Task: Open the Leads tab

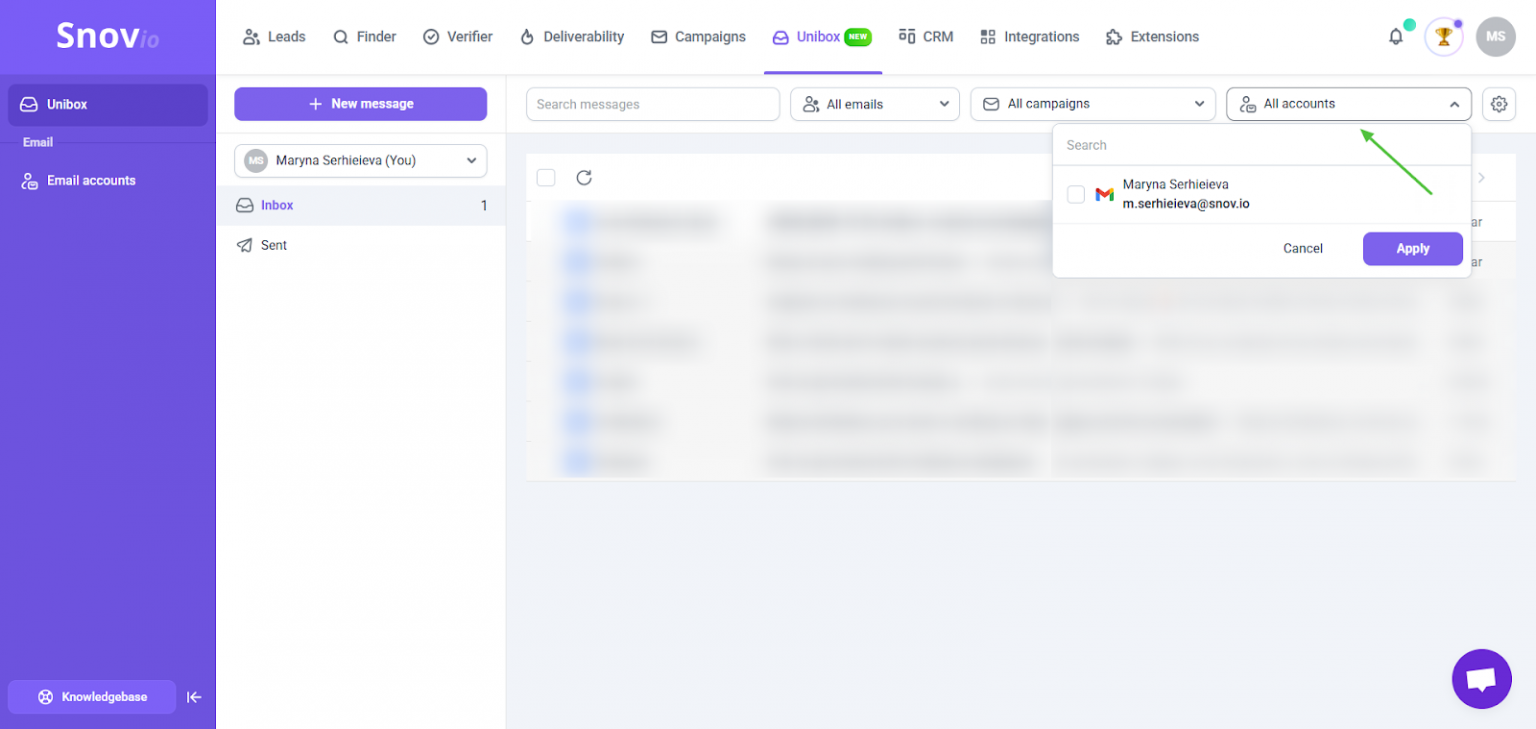Action: click(x=274, y=37)
